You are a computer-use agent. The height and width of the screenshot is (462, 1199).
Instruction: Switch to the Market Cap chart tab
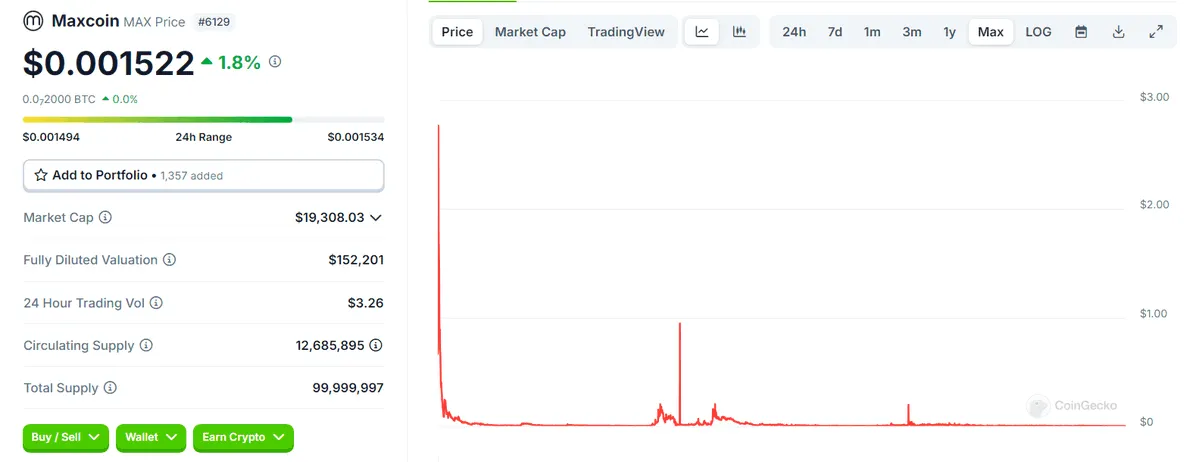(530, 32)
